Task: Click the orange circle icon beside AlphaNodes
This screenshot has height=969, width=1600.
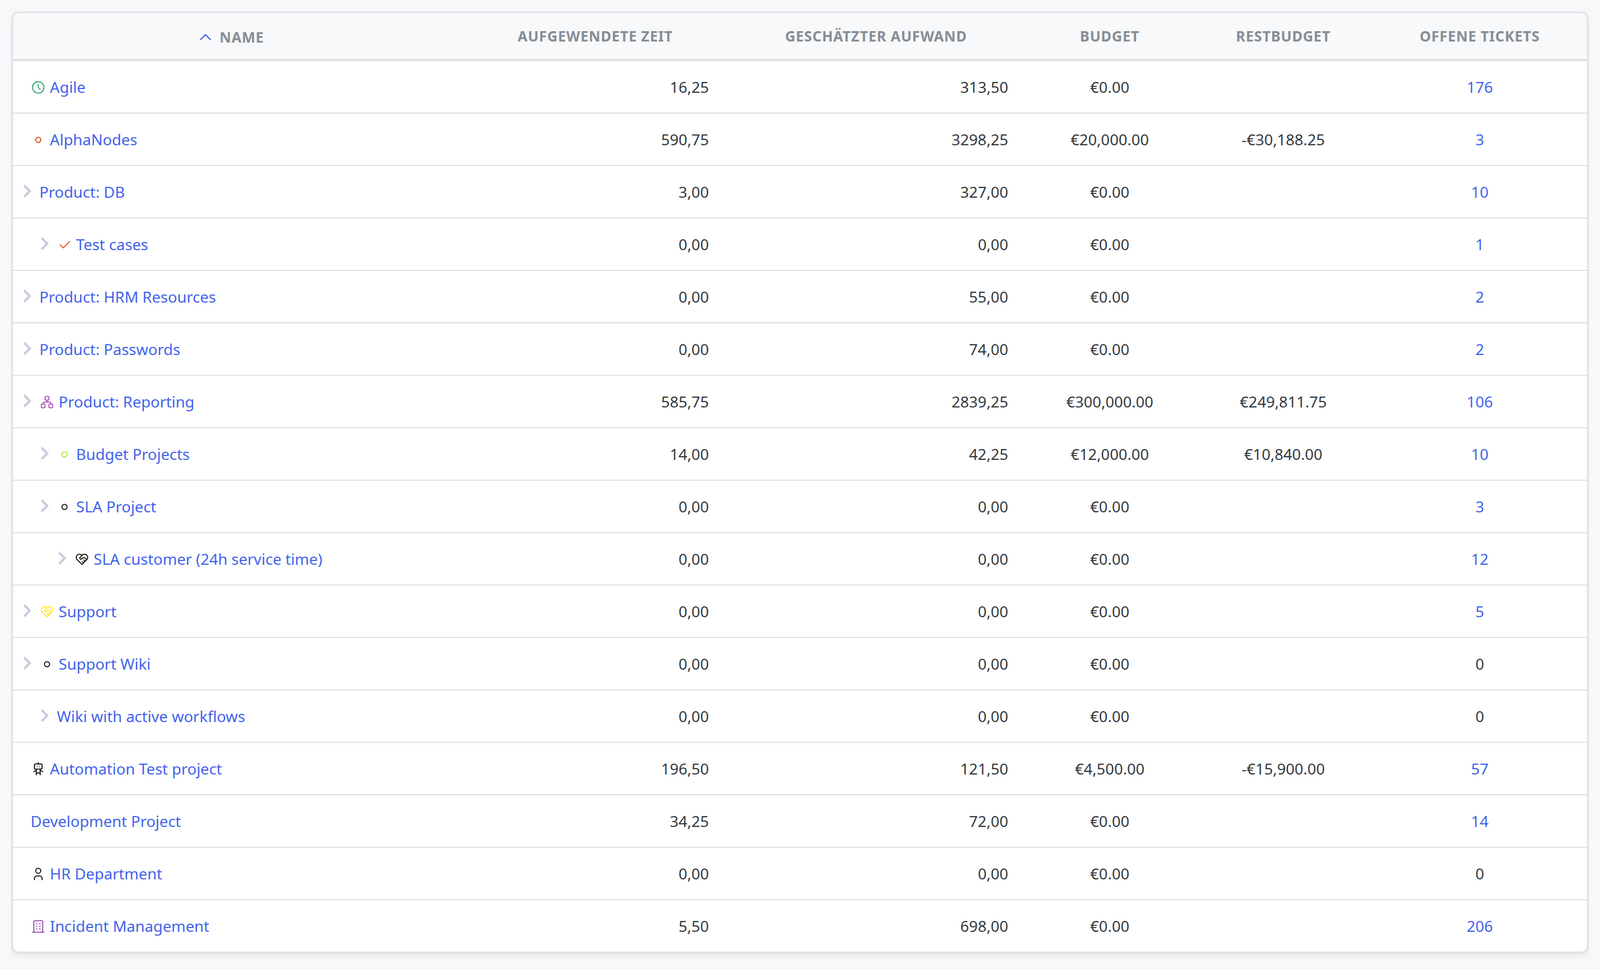Action: click(x=38, y=140)
